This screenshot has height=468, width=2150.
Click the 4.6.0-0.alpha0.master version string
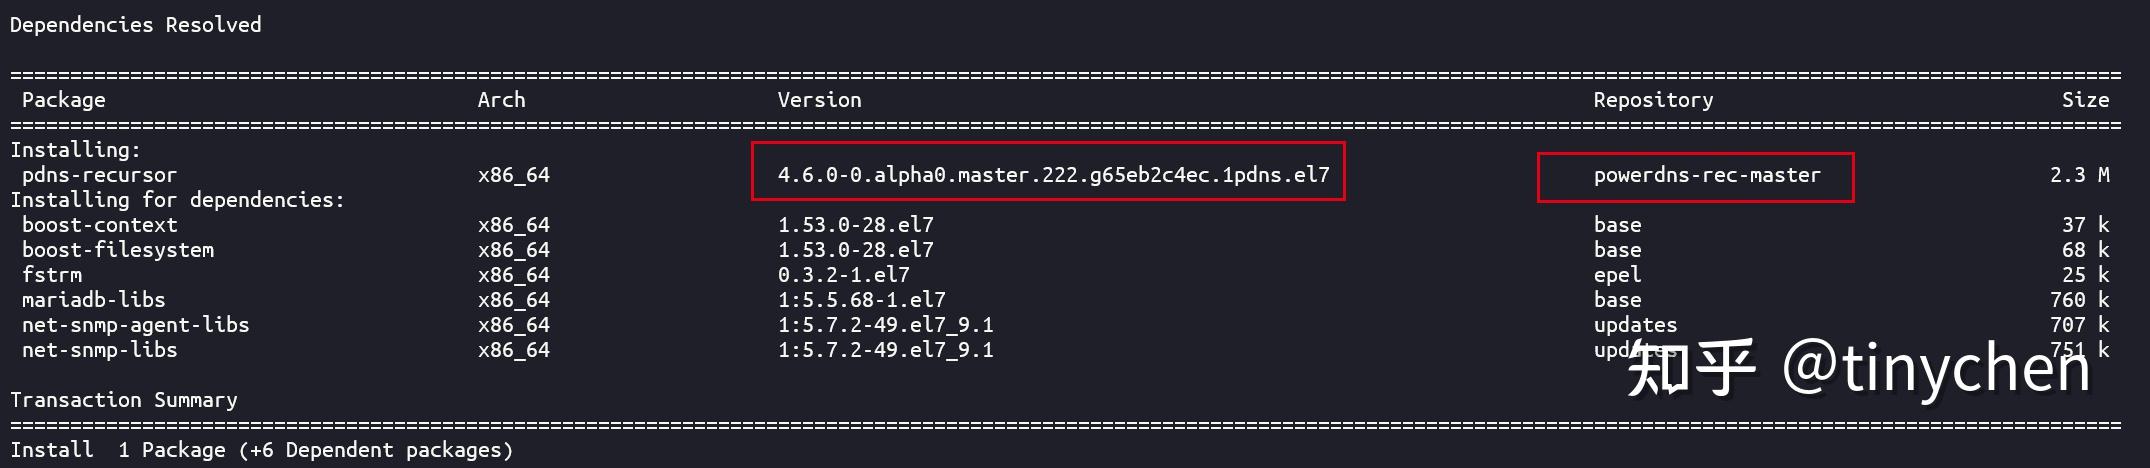(x=1053, y=175)
